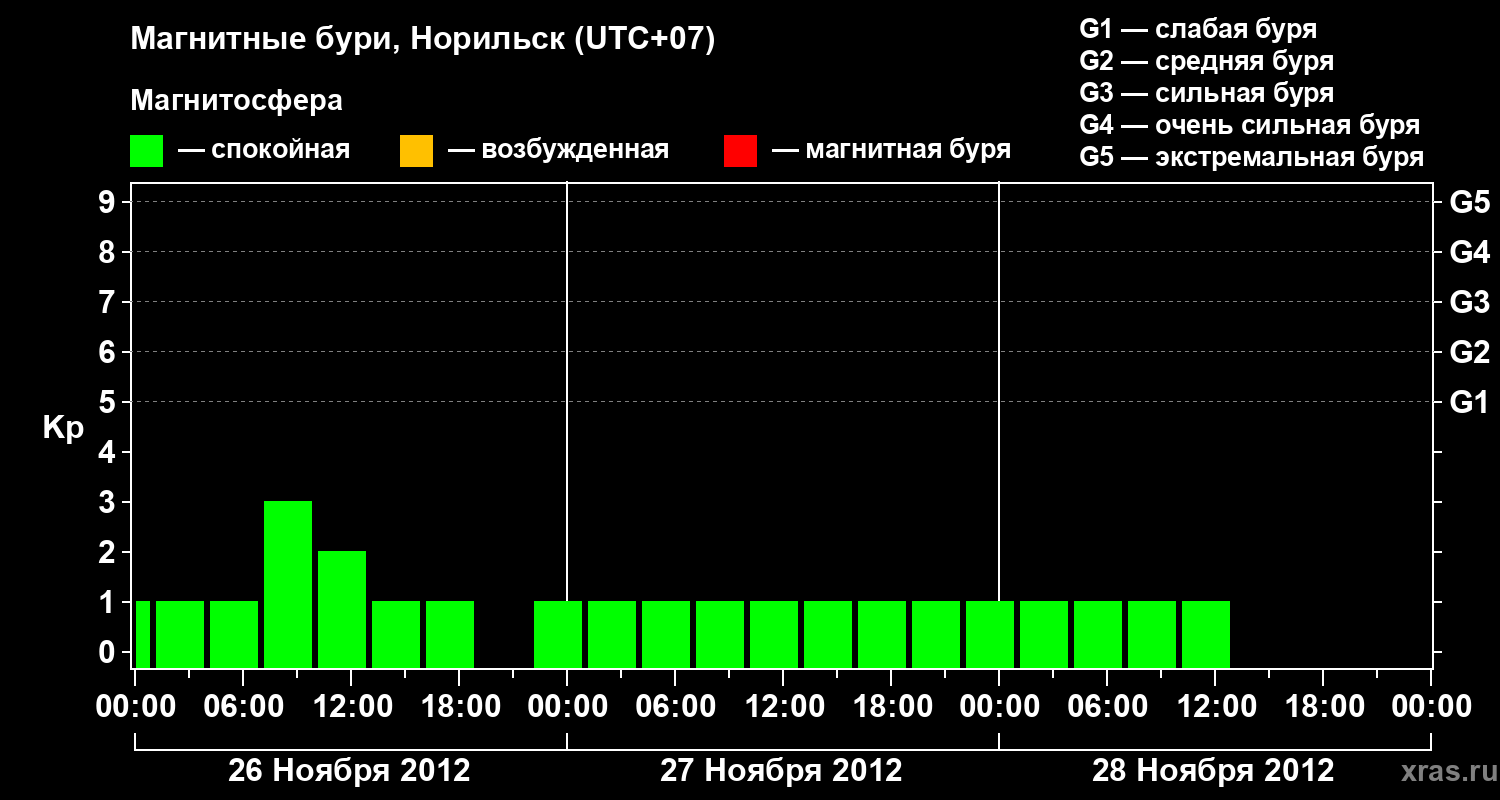Click the last green bar on 28 November
The height and width of the screenshot is (800, 1500).
[x=1206, y=634]
